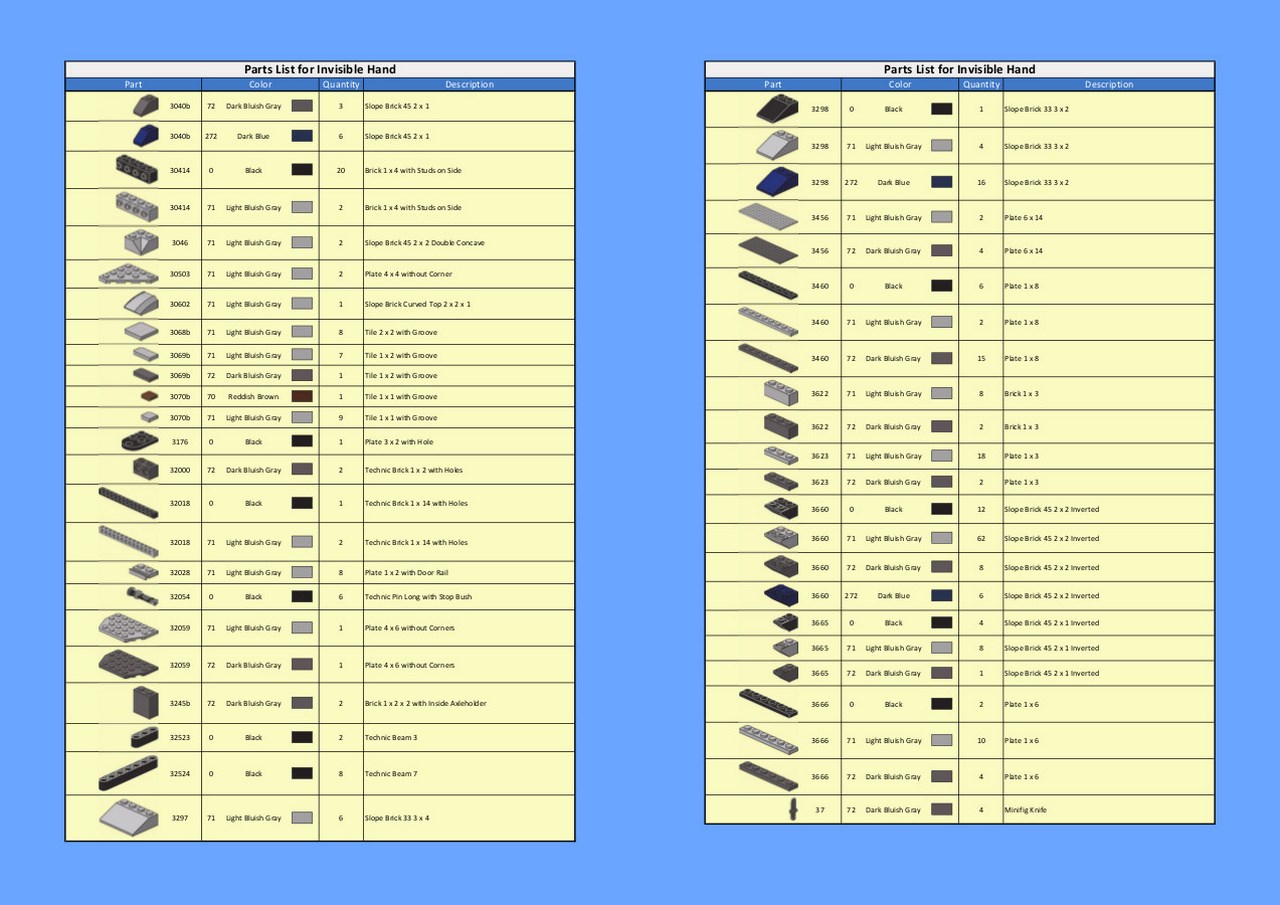Click the 'Technic Brick 1 x 2 with Holes' text

click(413, 470)
